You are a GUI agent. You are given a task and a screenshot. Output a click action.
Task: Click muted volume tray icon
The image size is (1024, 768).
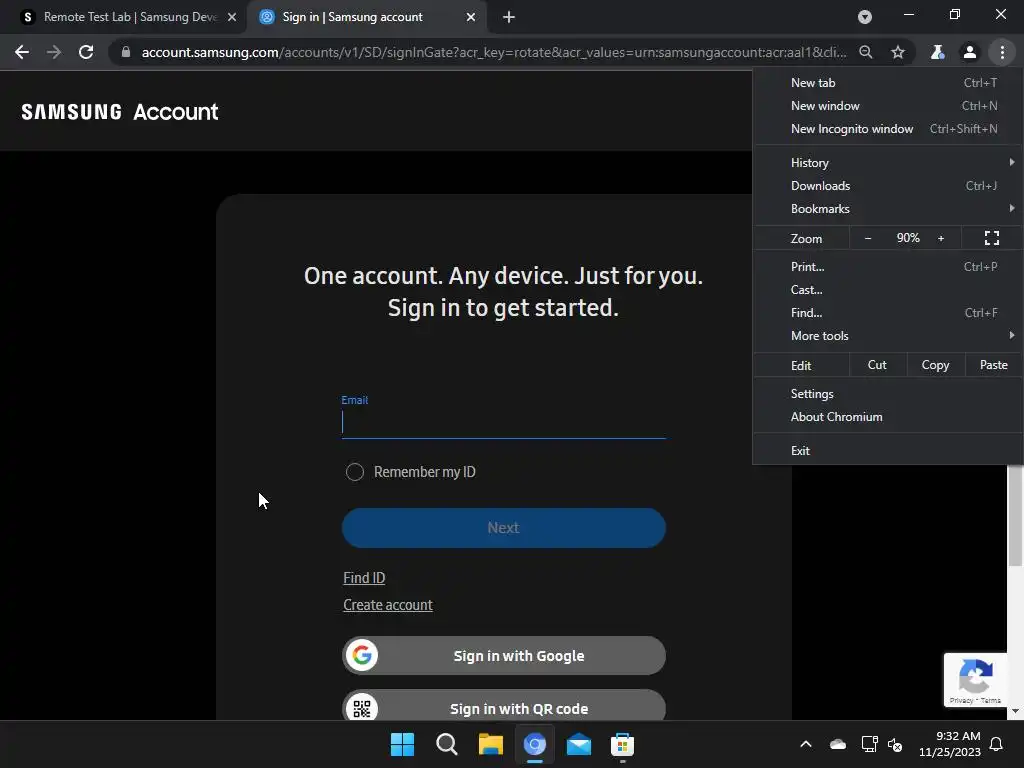pyautogui.click(x=895, y=744)
